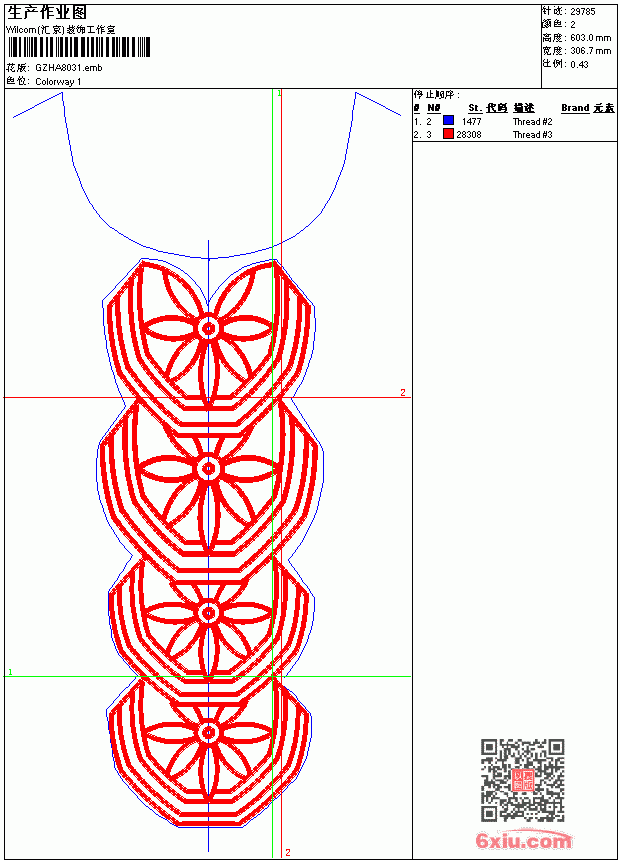The width and height of the screenshot is (620, 860).
Task: Select the Thread #3 row description
Action: click(532, 134)
